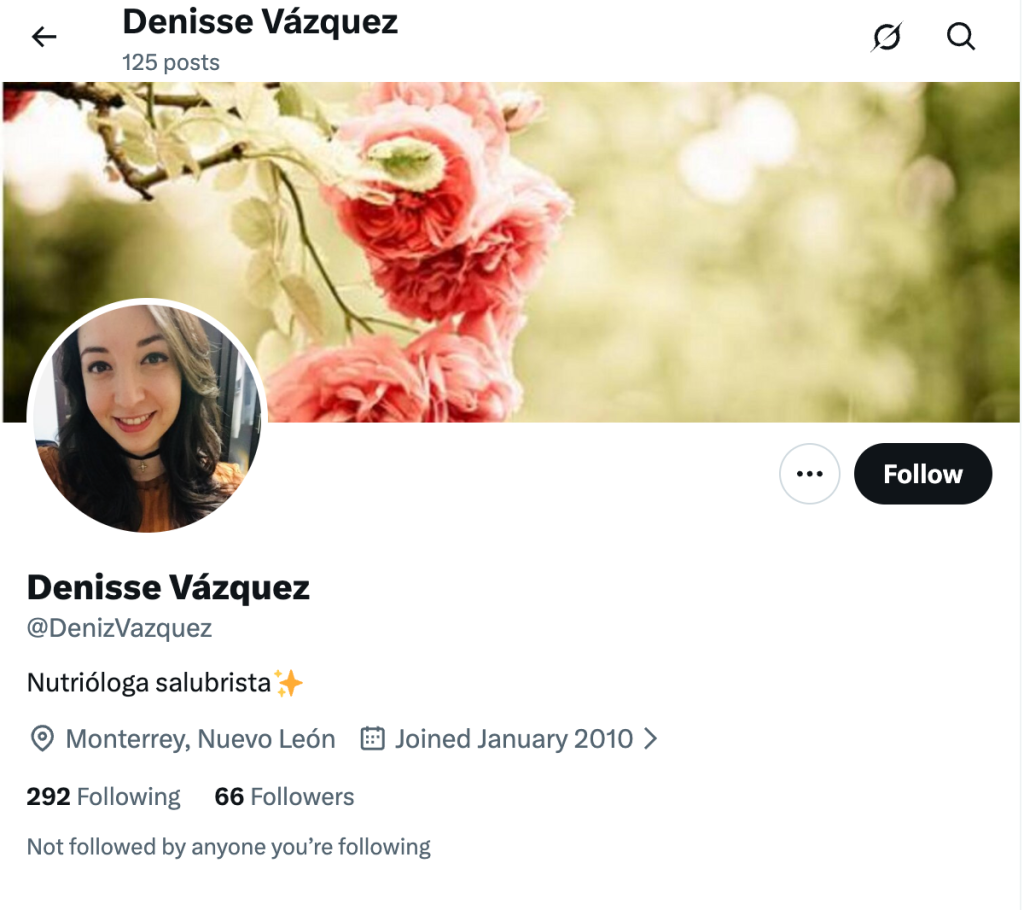
Task: Click the 125 posts count
Action: point(171,62)
